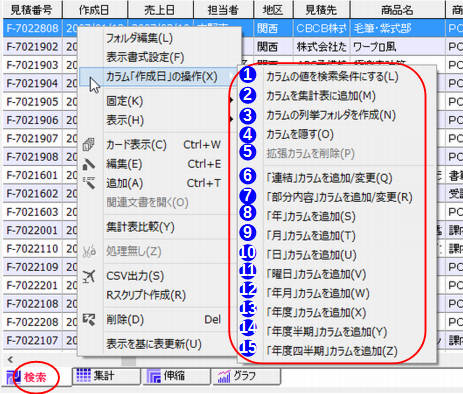Click the 担当者 column header
The height and width of the screenshot is (394, 463).
(x=223, y=10)
